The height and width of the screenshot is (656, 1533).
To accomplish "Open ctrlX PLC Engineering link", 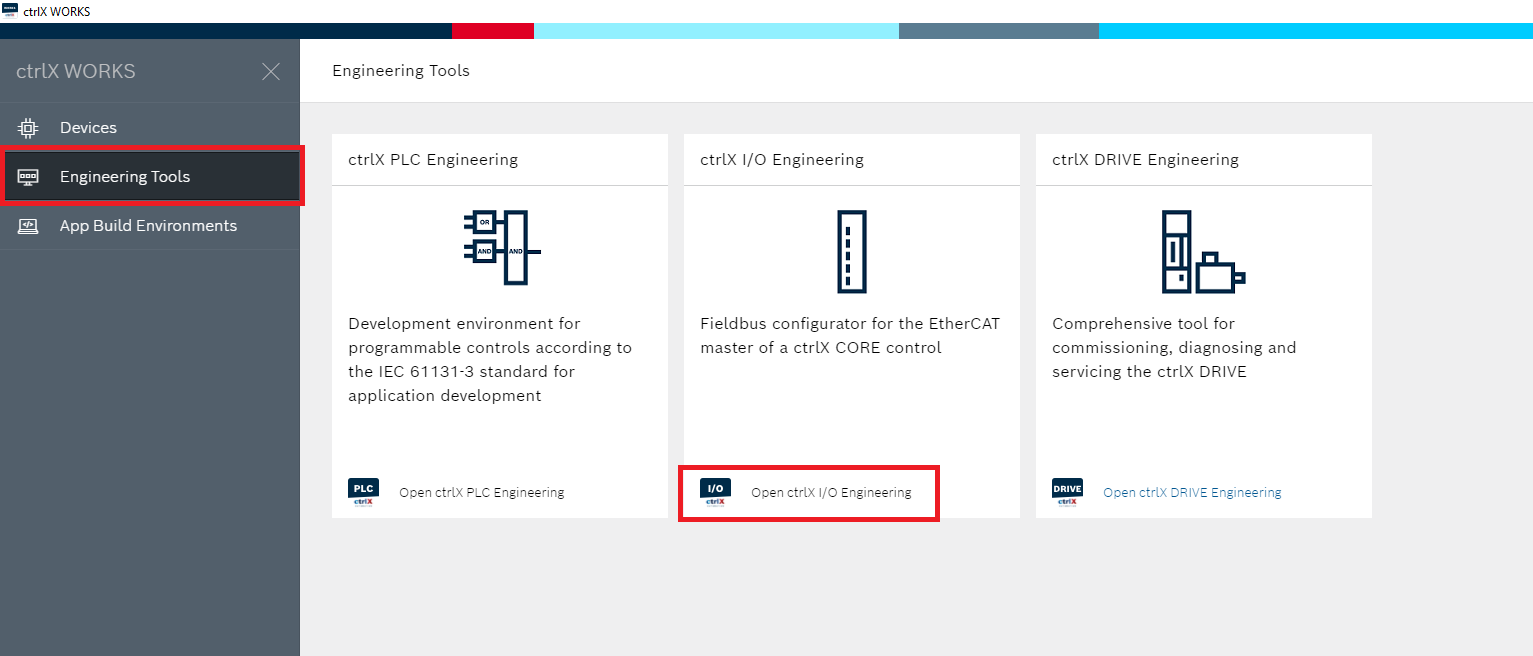I will (481, 493).
